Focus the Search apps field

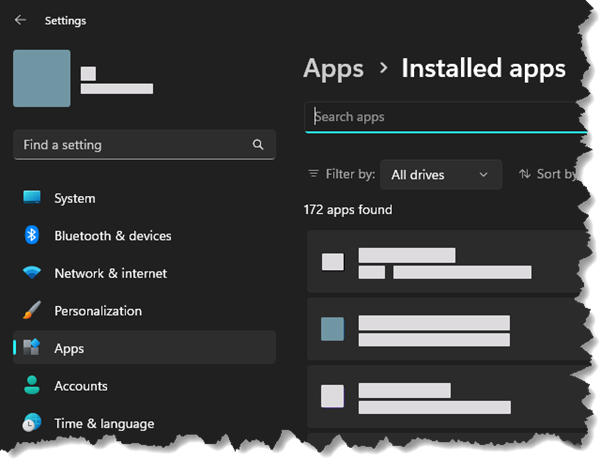(446, 117)
